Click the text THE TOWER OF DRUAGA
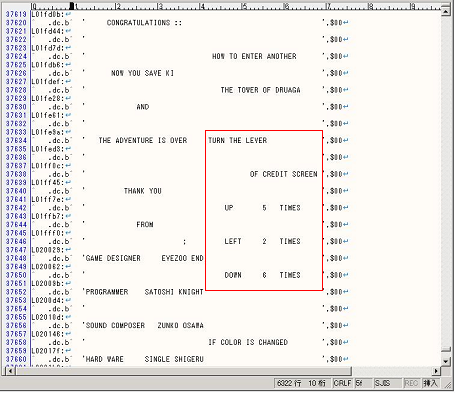The height and width of the screenshot is (393, 455). point(260,90)
